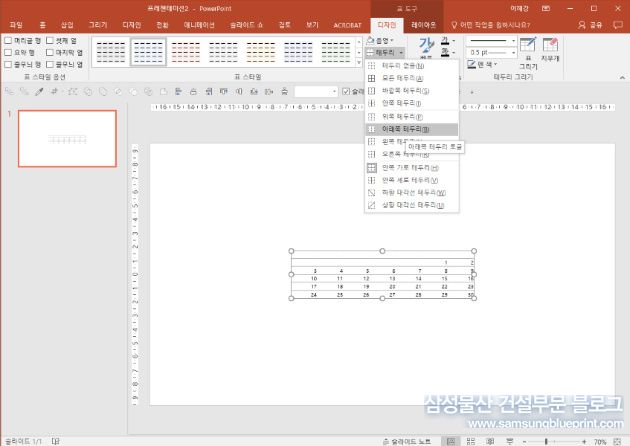
Task: Select the Draw Table (표 그리기) tool
Action: pyautogui.click(x=528, y=53)
